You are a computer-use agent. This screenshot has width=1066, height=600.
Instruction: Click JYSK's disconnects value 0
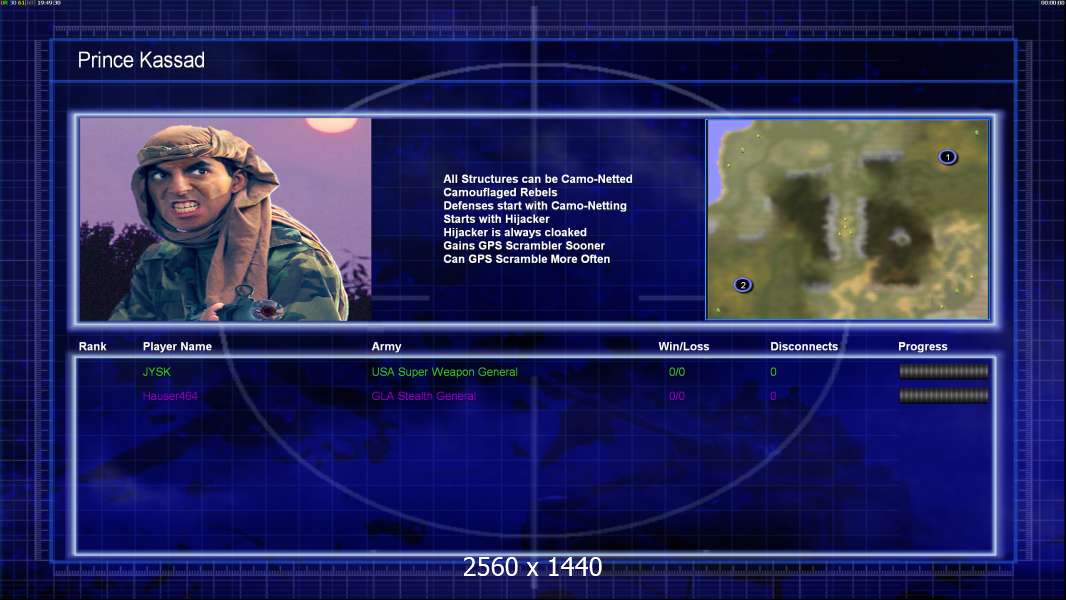(773, 372)
